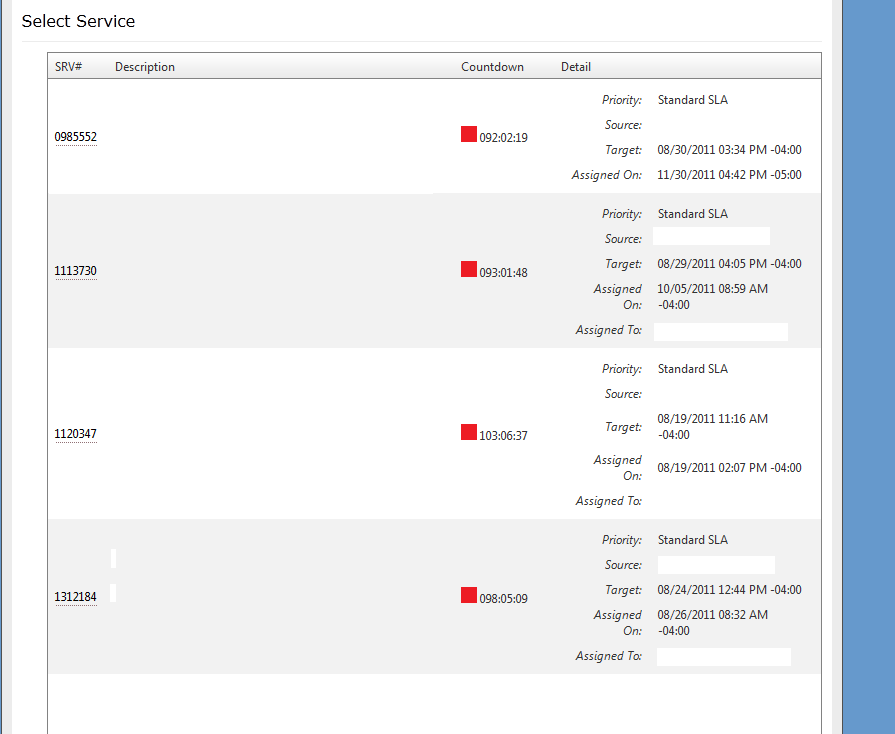Sort by Description column header

coord(145,67)
